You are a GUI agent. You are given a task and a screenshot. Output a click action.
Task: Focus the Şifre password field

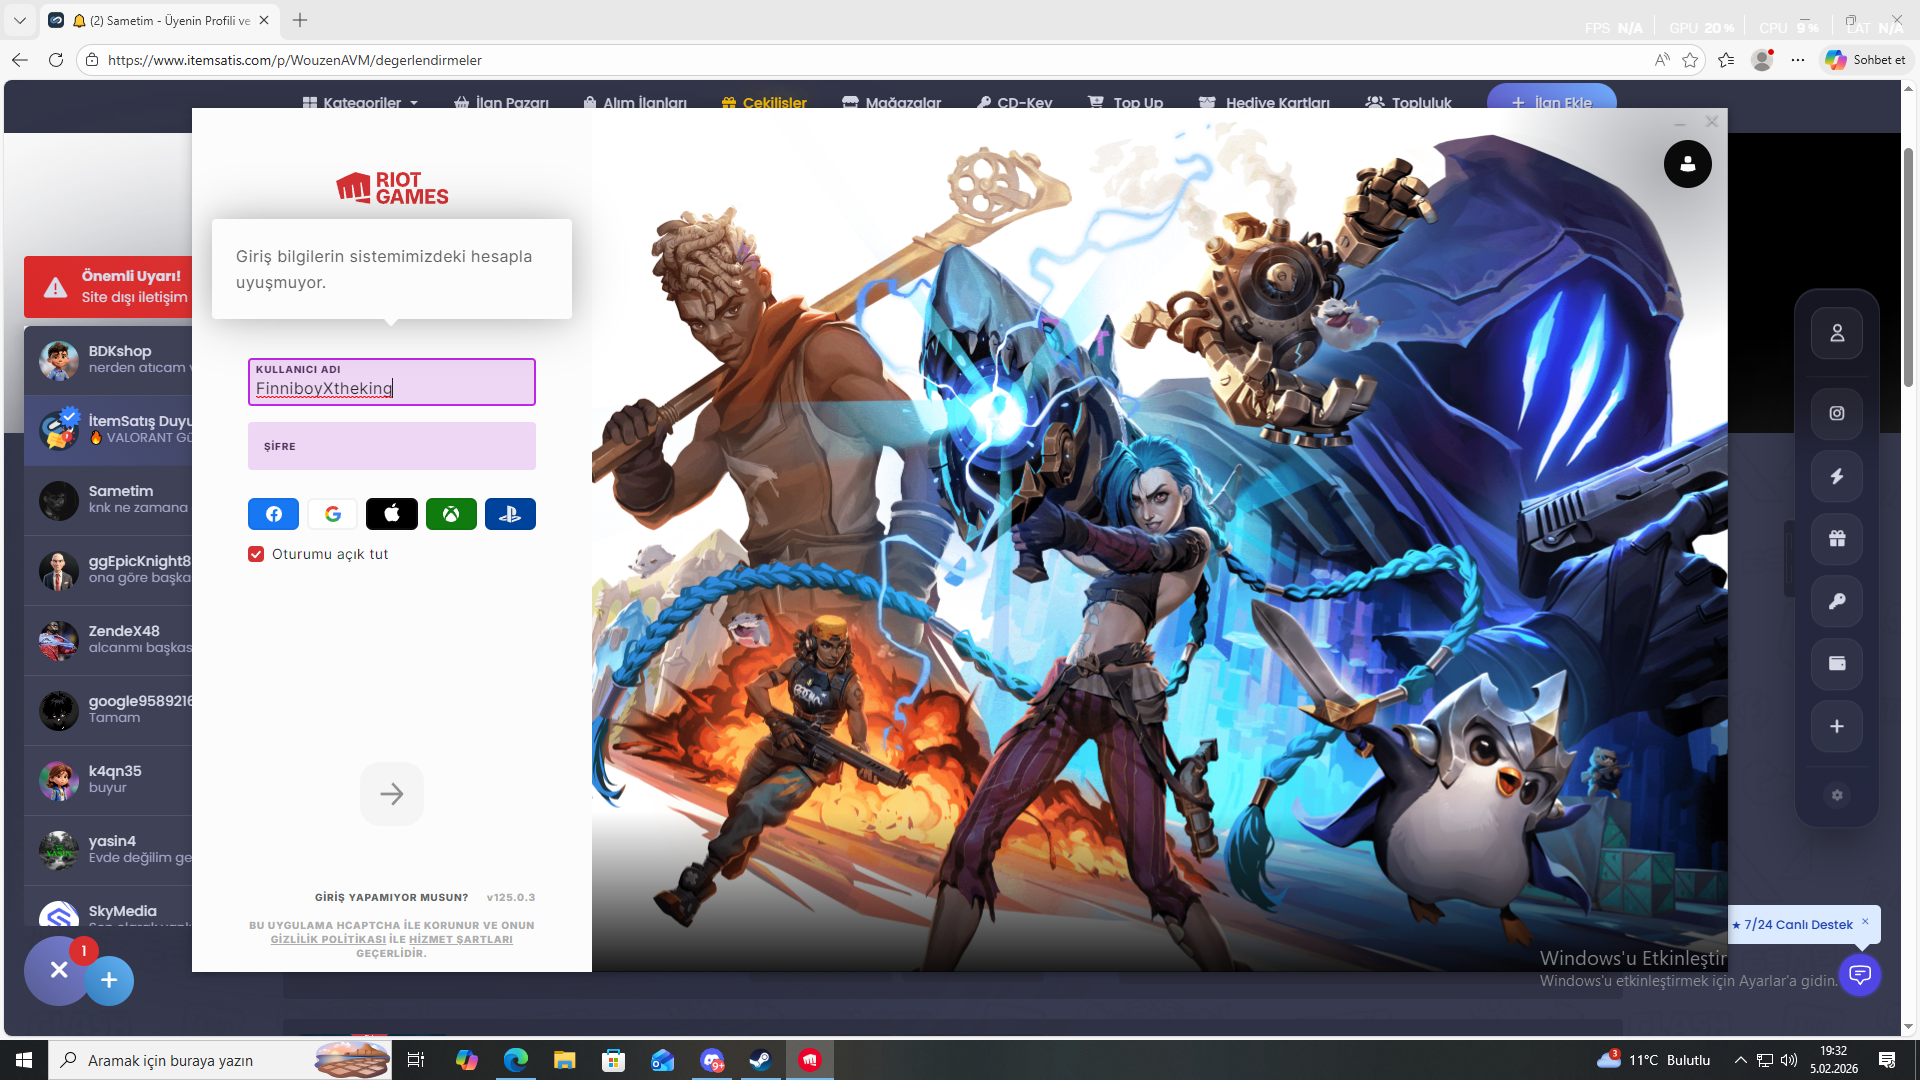pyautogui.click(x=392, y=446)
